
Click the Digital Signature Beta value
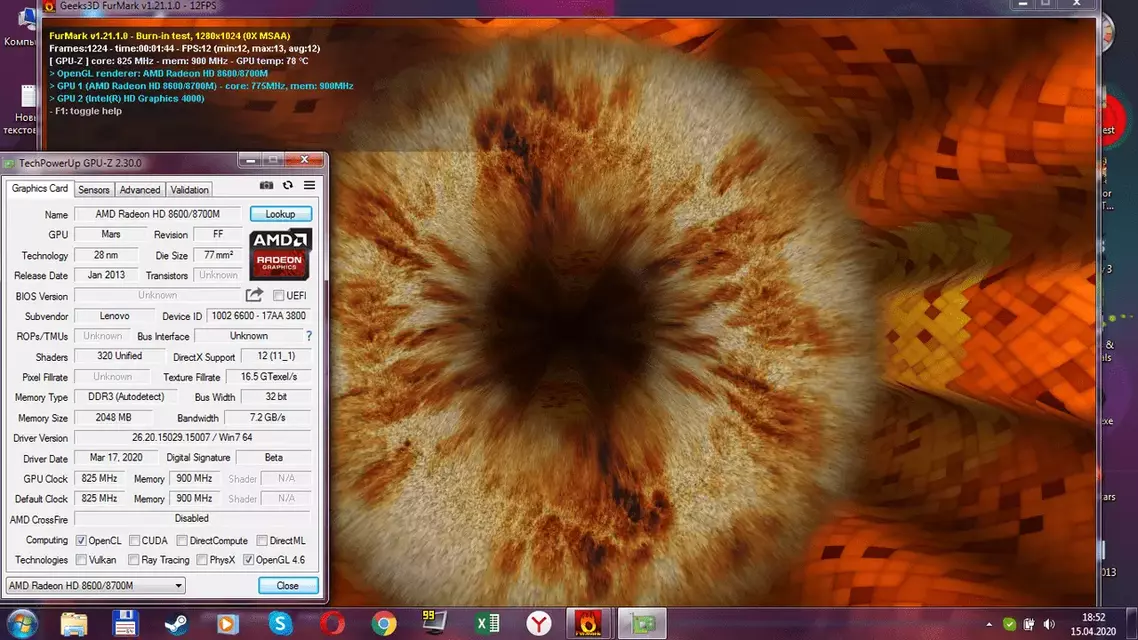coord(274,458)
